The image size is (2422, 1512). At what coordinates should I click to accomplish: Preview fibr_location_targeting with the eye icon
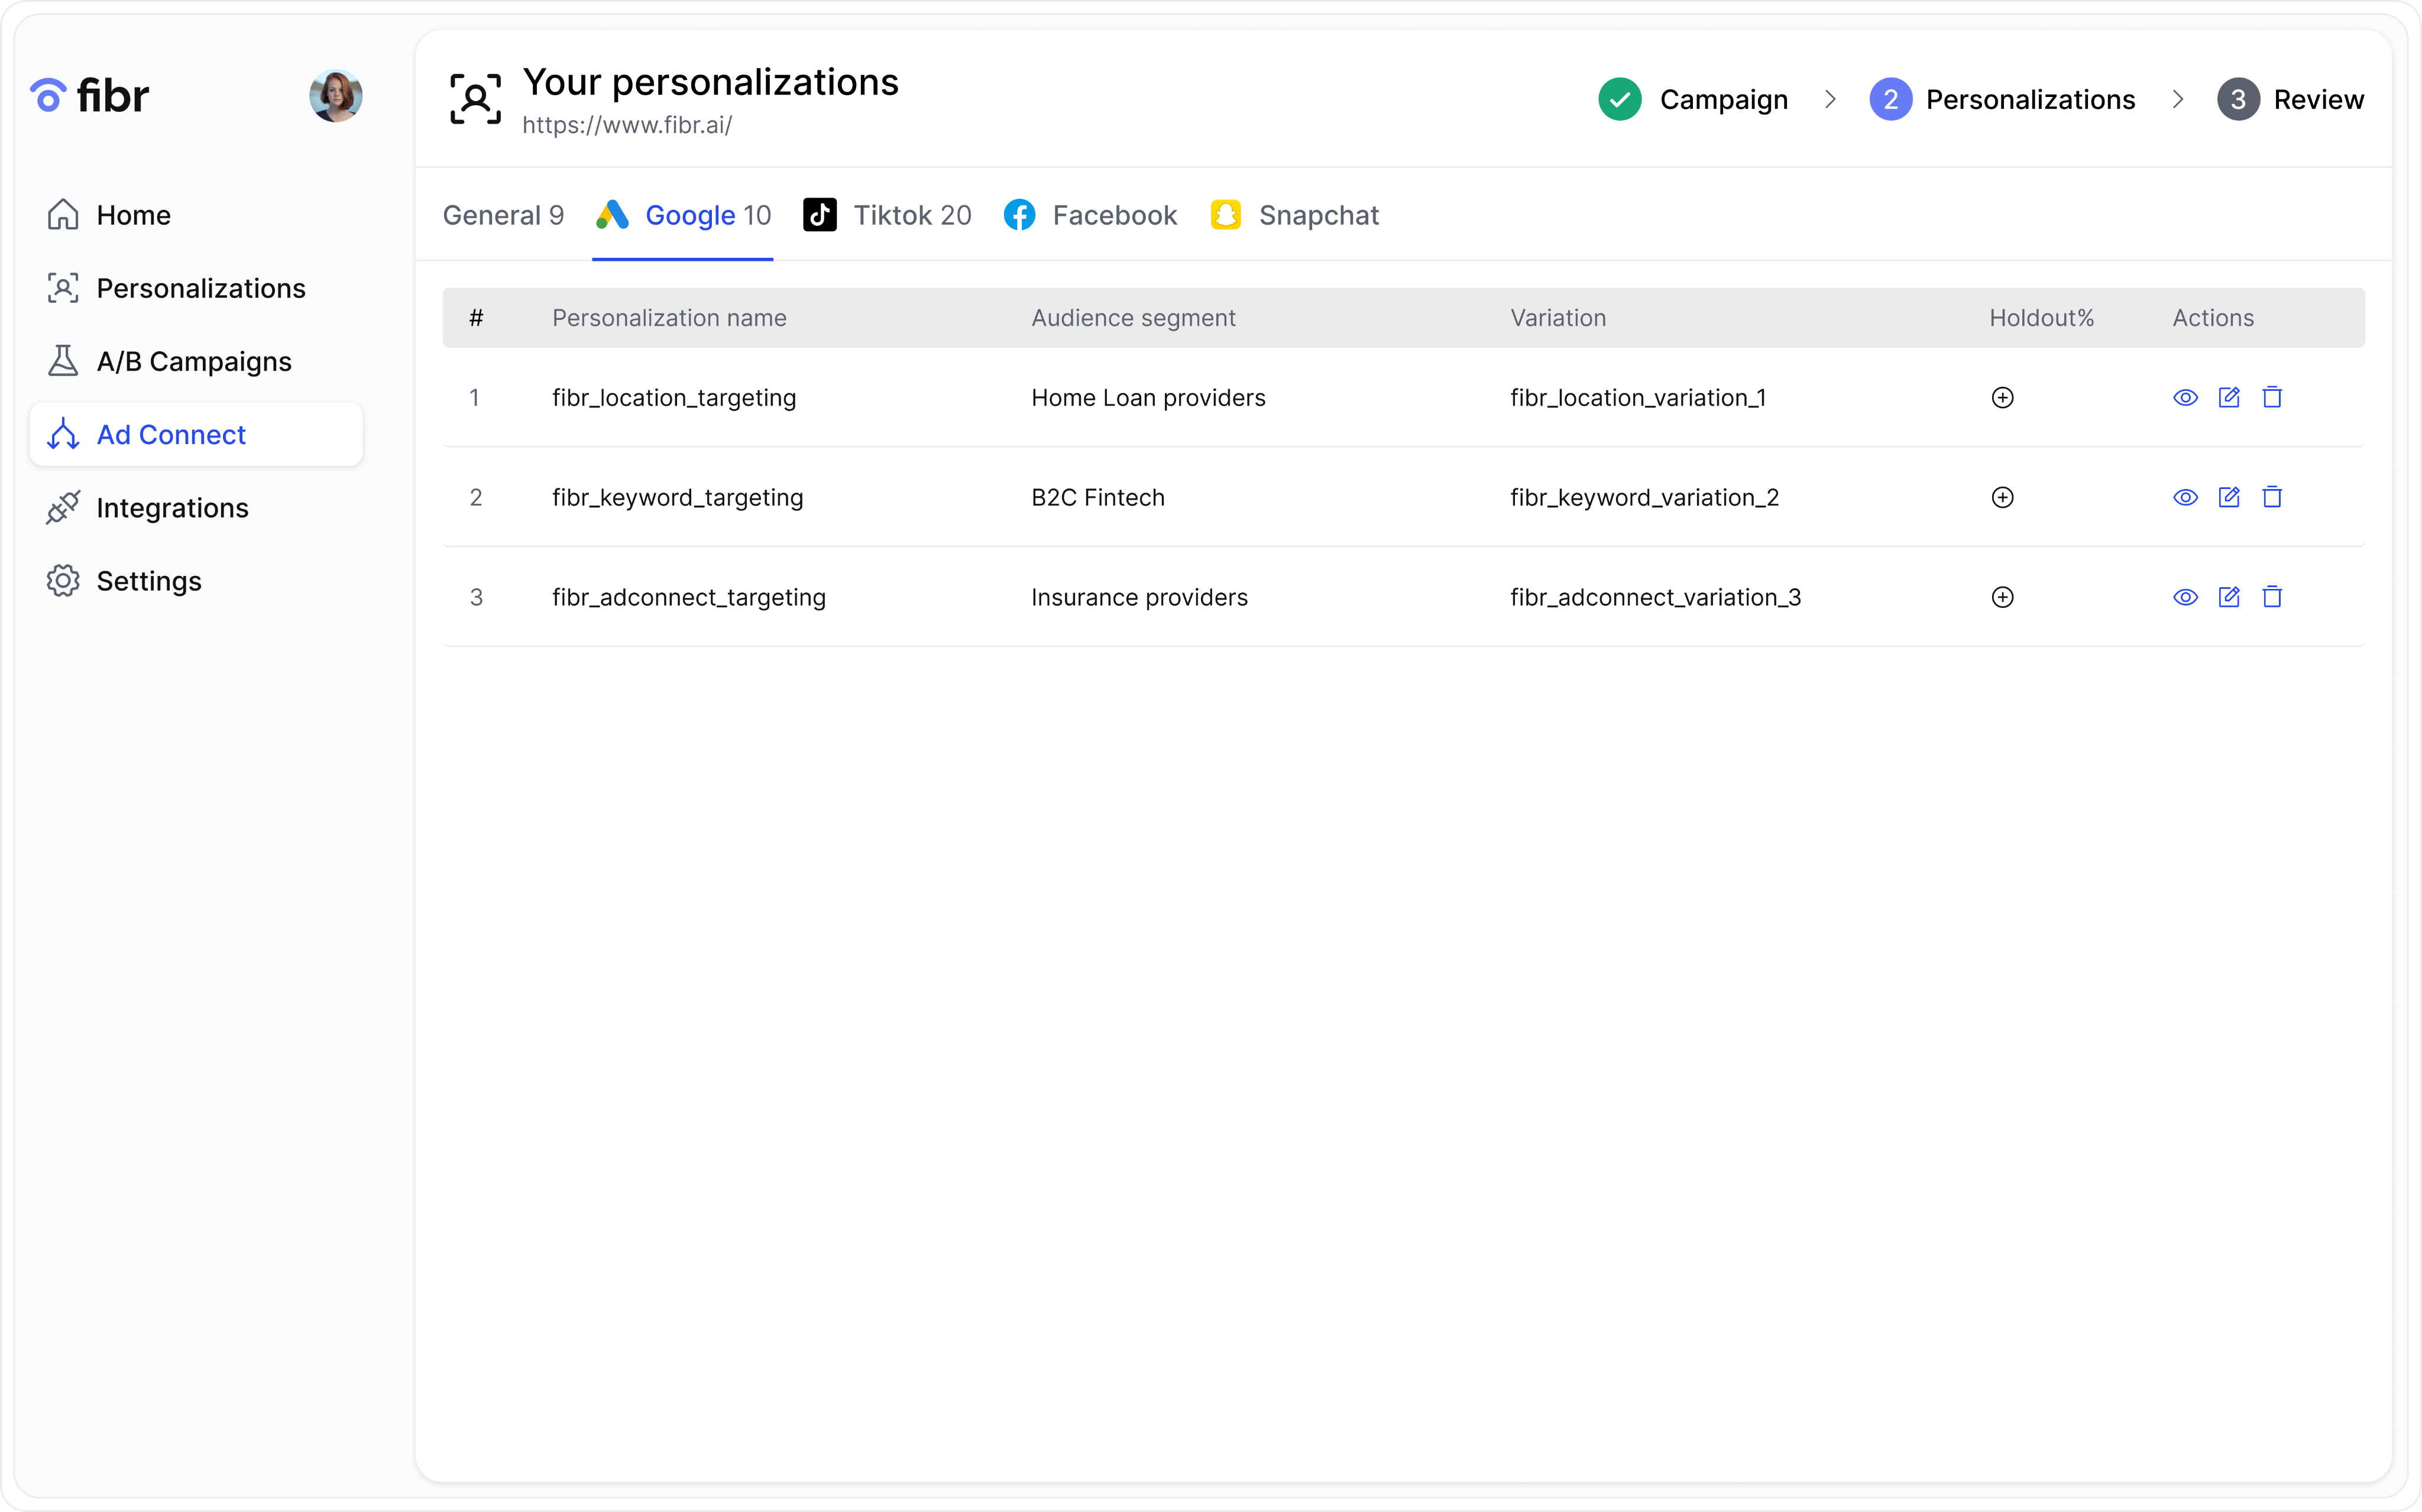click(2186, 397)
